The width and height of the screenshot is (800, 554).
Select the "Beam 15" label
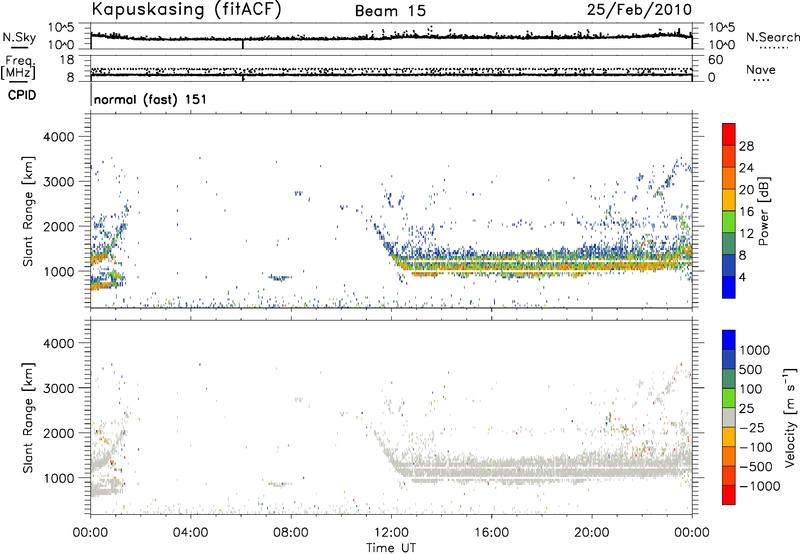390,11
